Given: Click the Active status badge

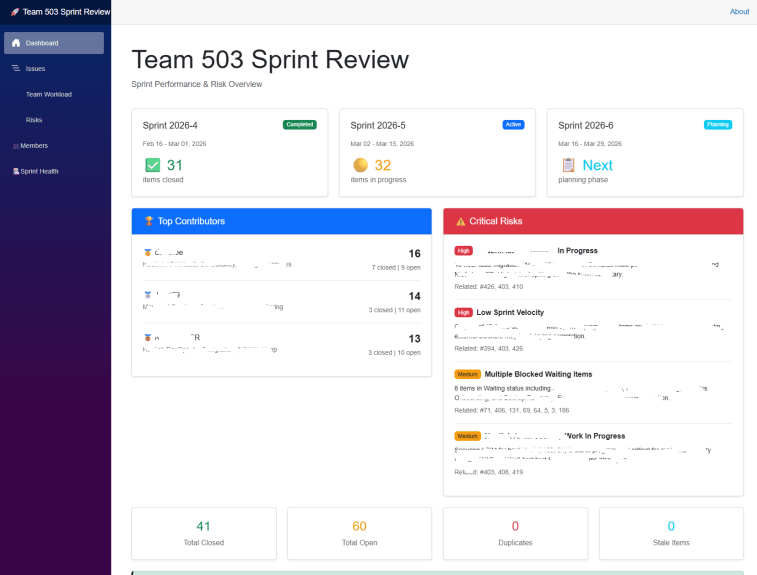Looking at the screenshot, I should [x=513, y=125].
